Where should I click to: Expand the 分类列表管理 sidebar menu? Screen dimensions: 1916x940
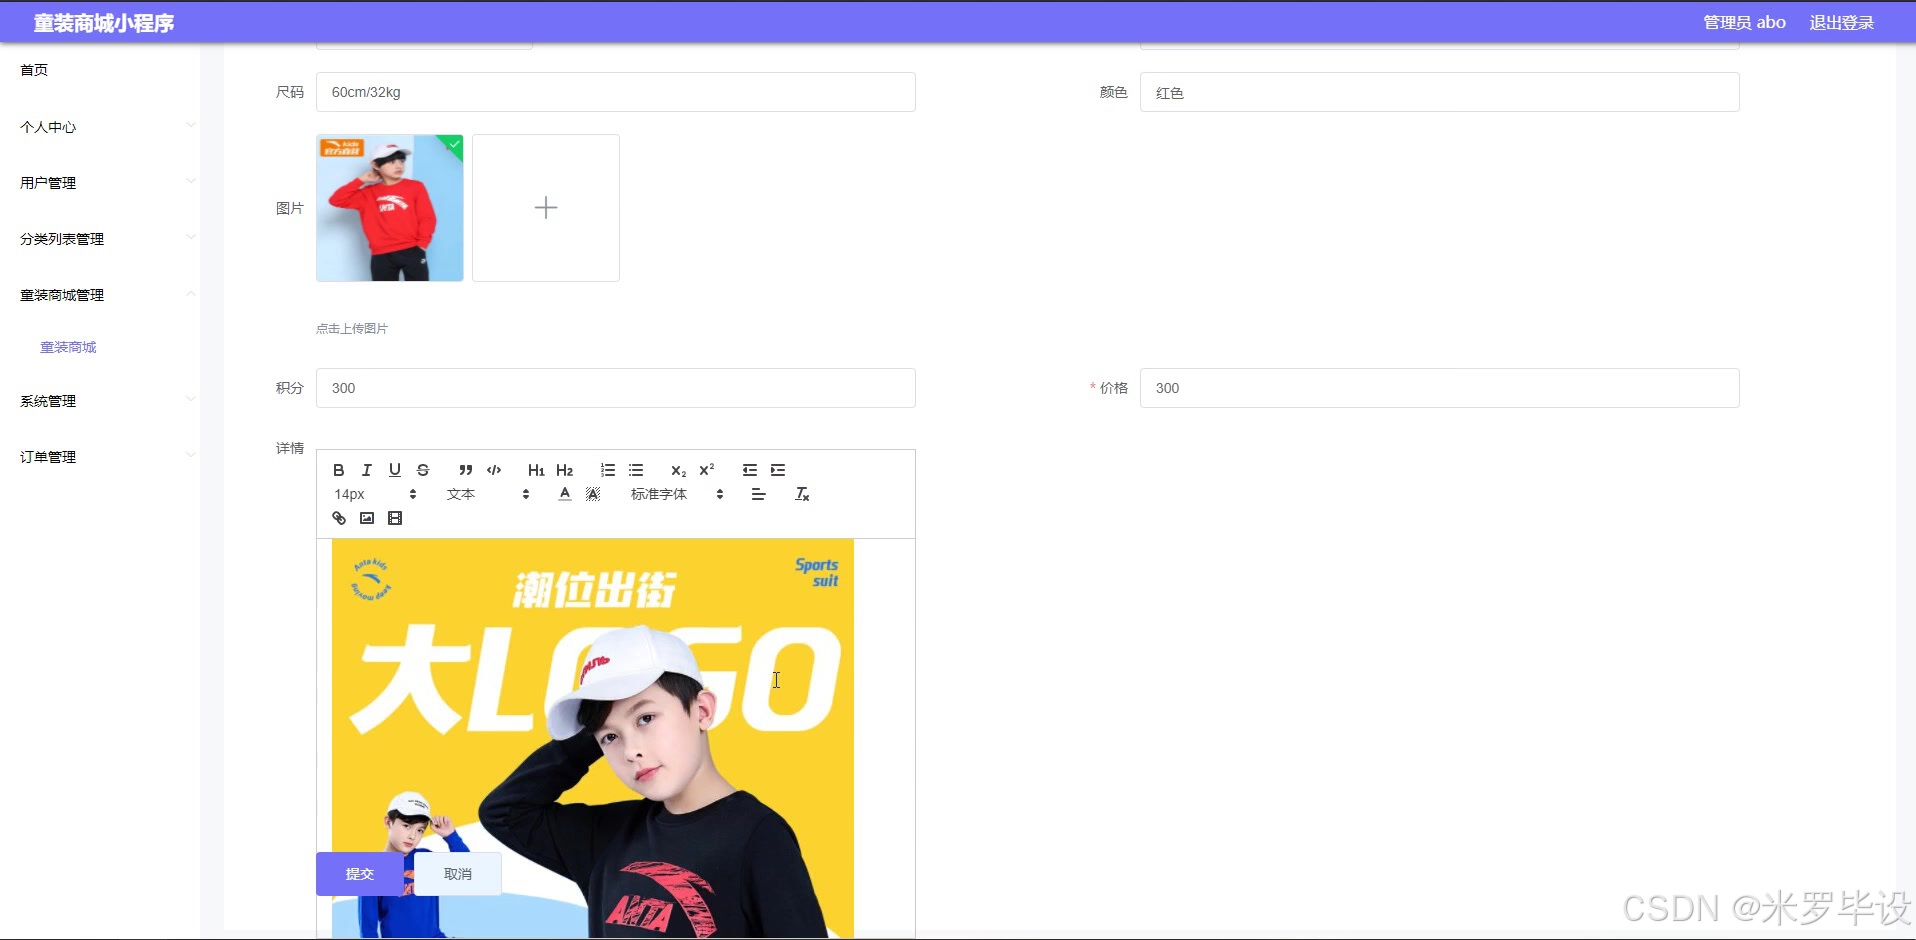[x=100, y=239]
